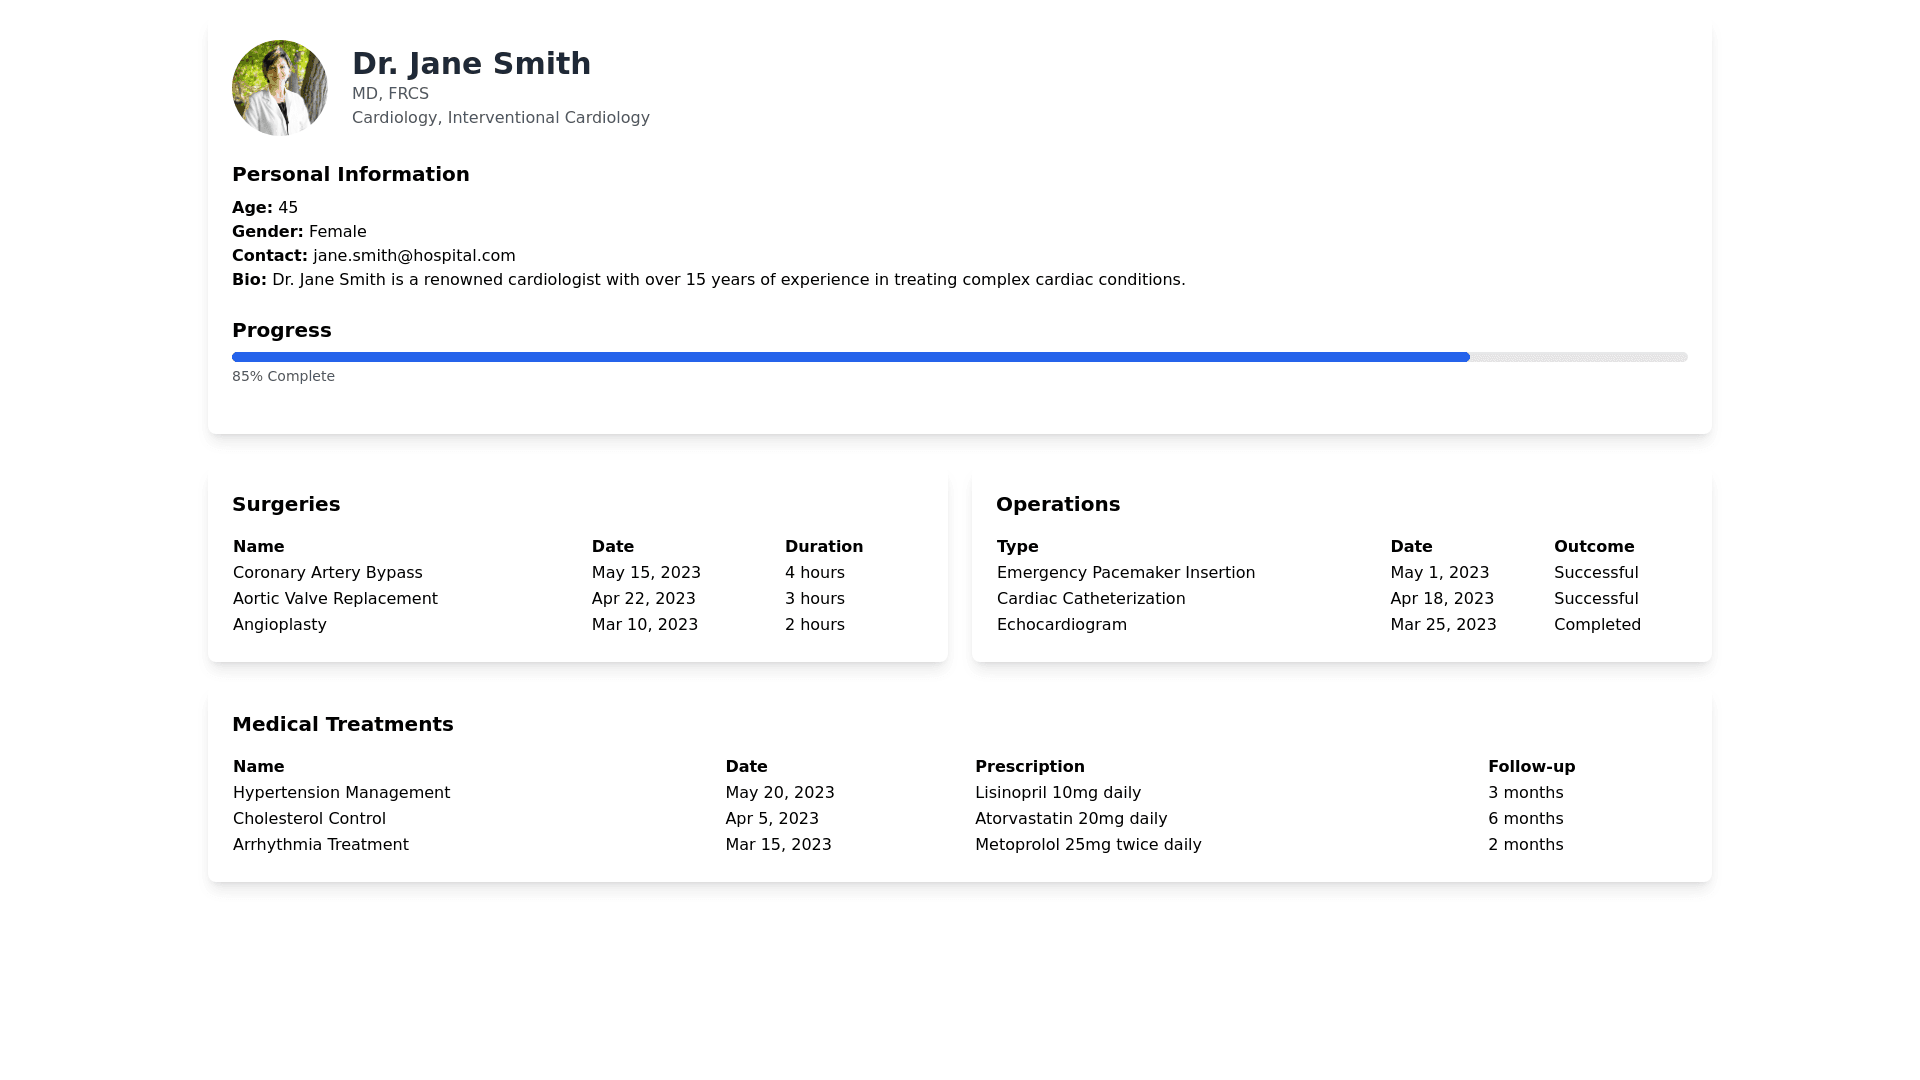1920x1080 pixels.
Task: Click the Echocardiogram operation entry
Action: [1061, 625]
